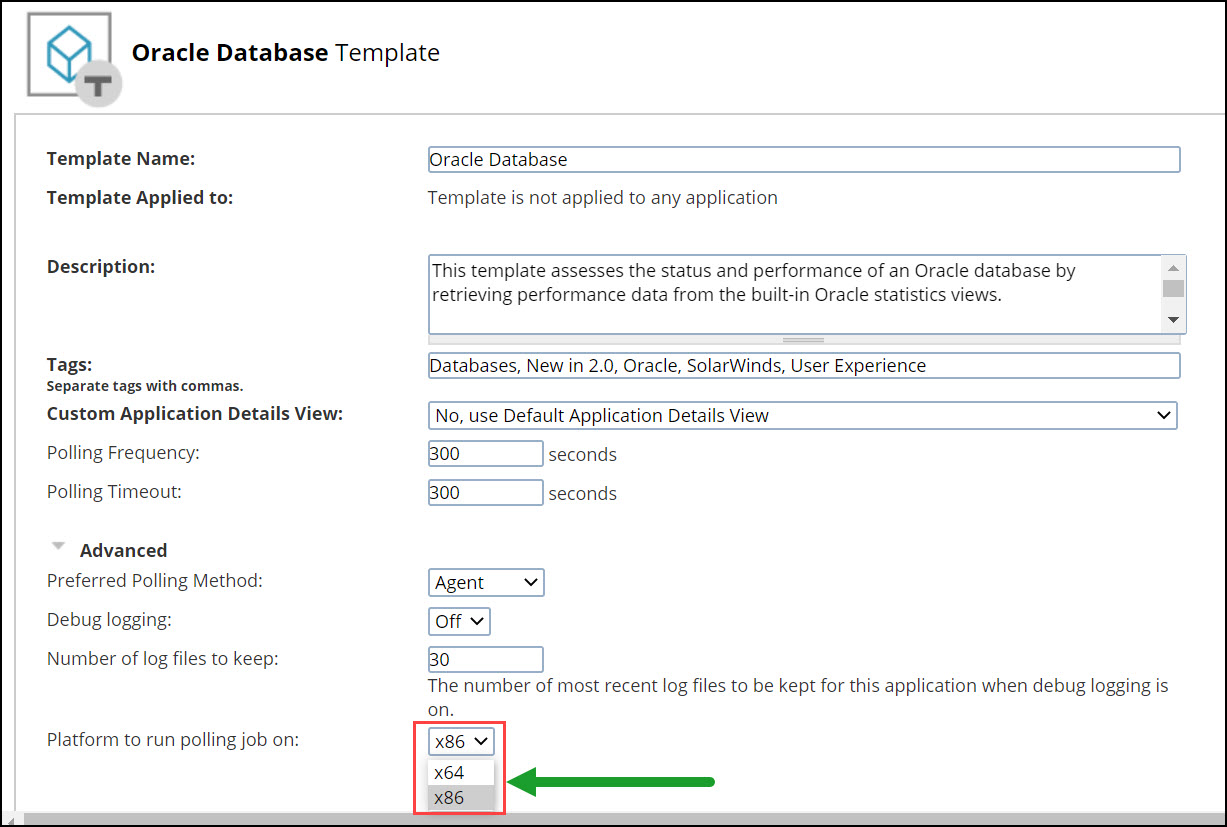Click the Polling Timeout value field
This screenshot has width=1227, height=827.
pos(485,492)
